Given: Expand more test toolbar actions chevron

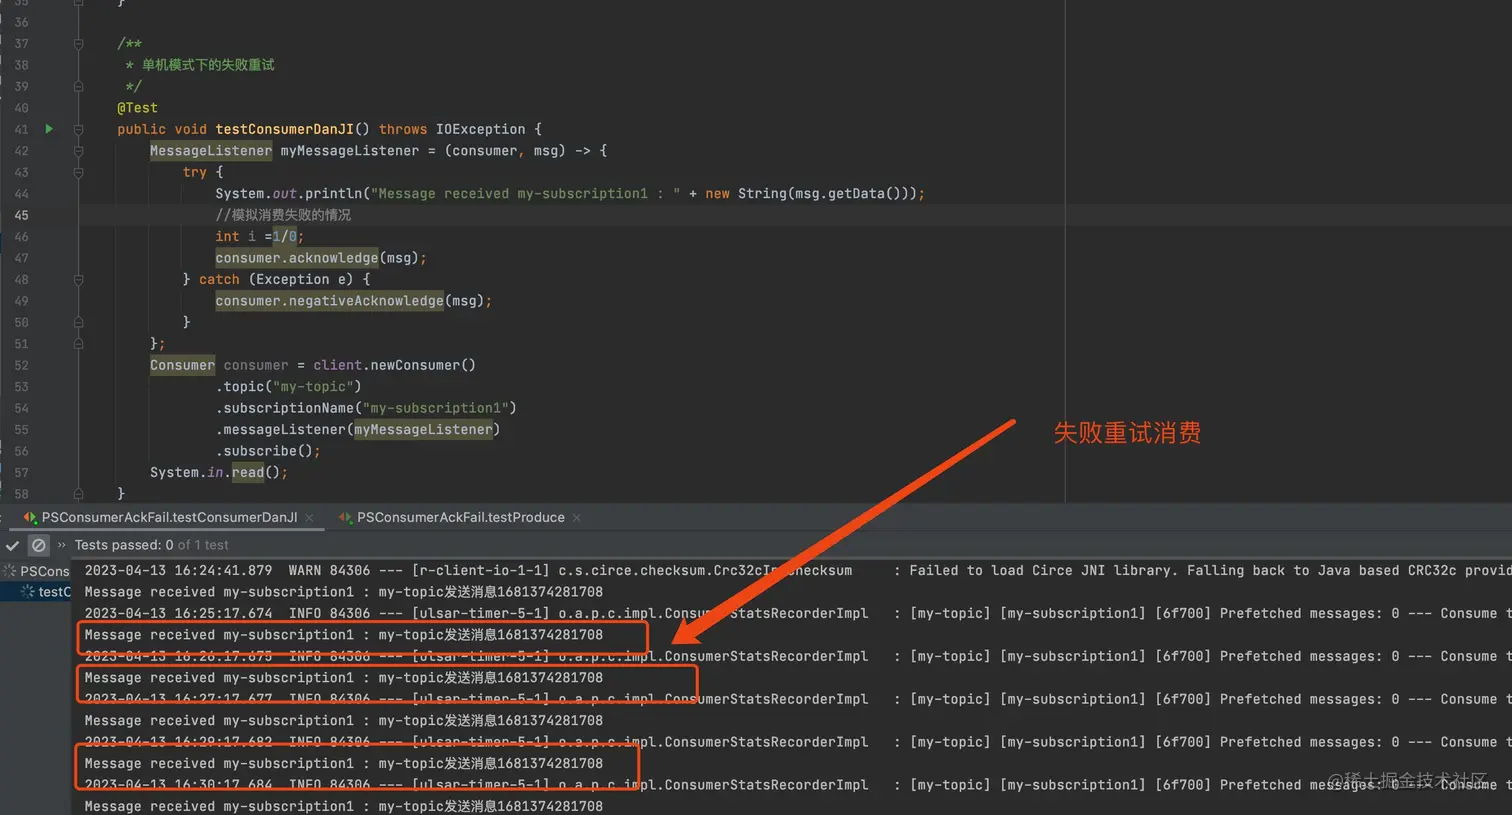Looking at the screenshot, I should (62, 545).
